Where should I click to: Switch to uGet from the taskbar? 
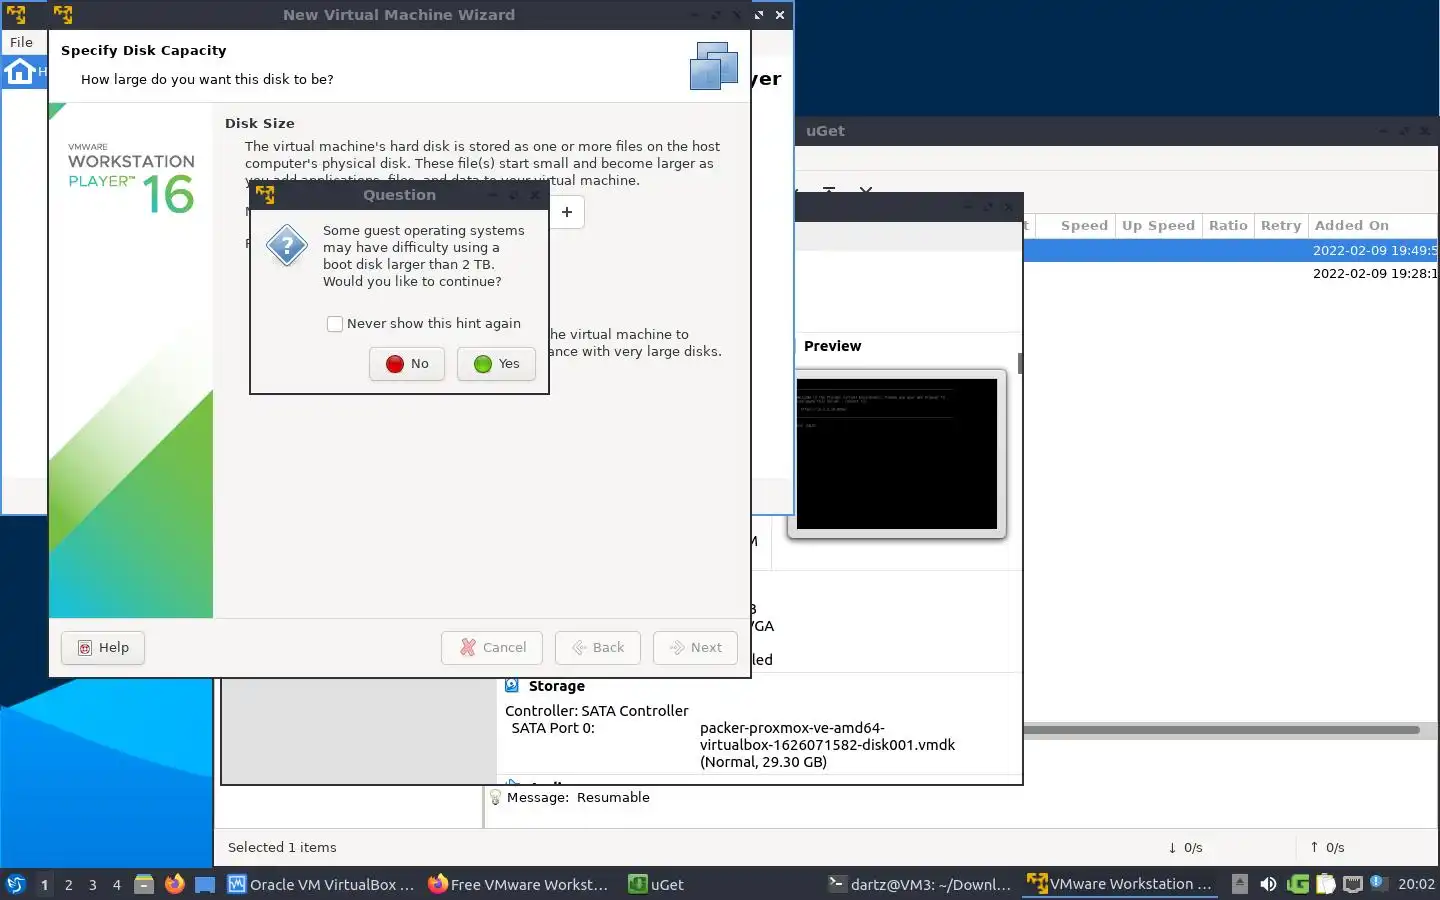click(x=656, y=884)
